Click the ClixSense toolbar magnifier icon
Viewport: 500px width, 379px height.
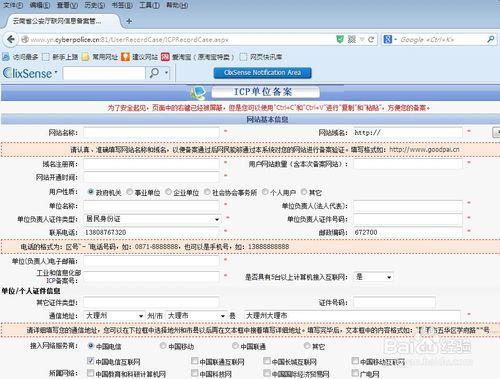tap(154, 73)
